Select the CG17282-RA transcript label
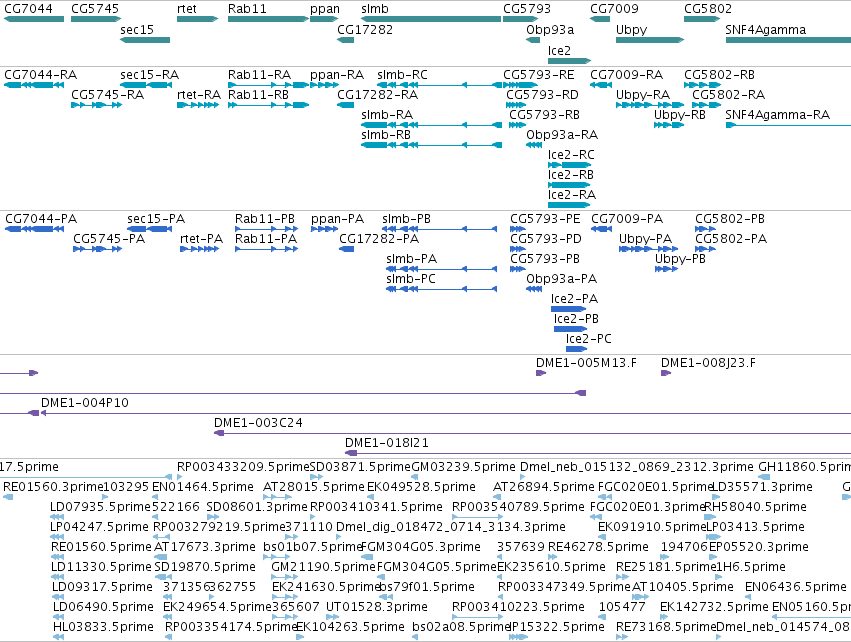Screen dimensions: 851x642 coord(377,94)
